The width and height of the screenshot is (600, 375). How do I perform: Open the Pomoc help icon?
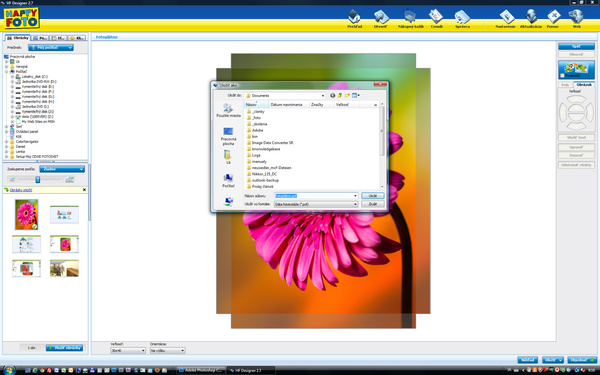tap(553, 19)
